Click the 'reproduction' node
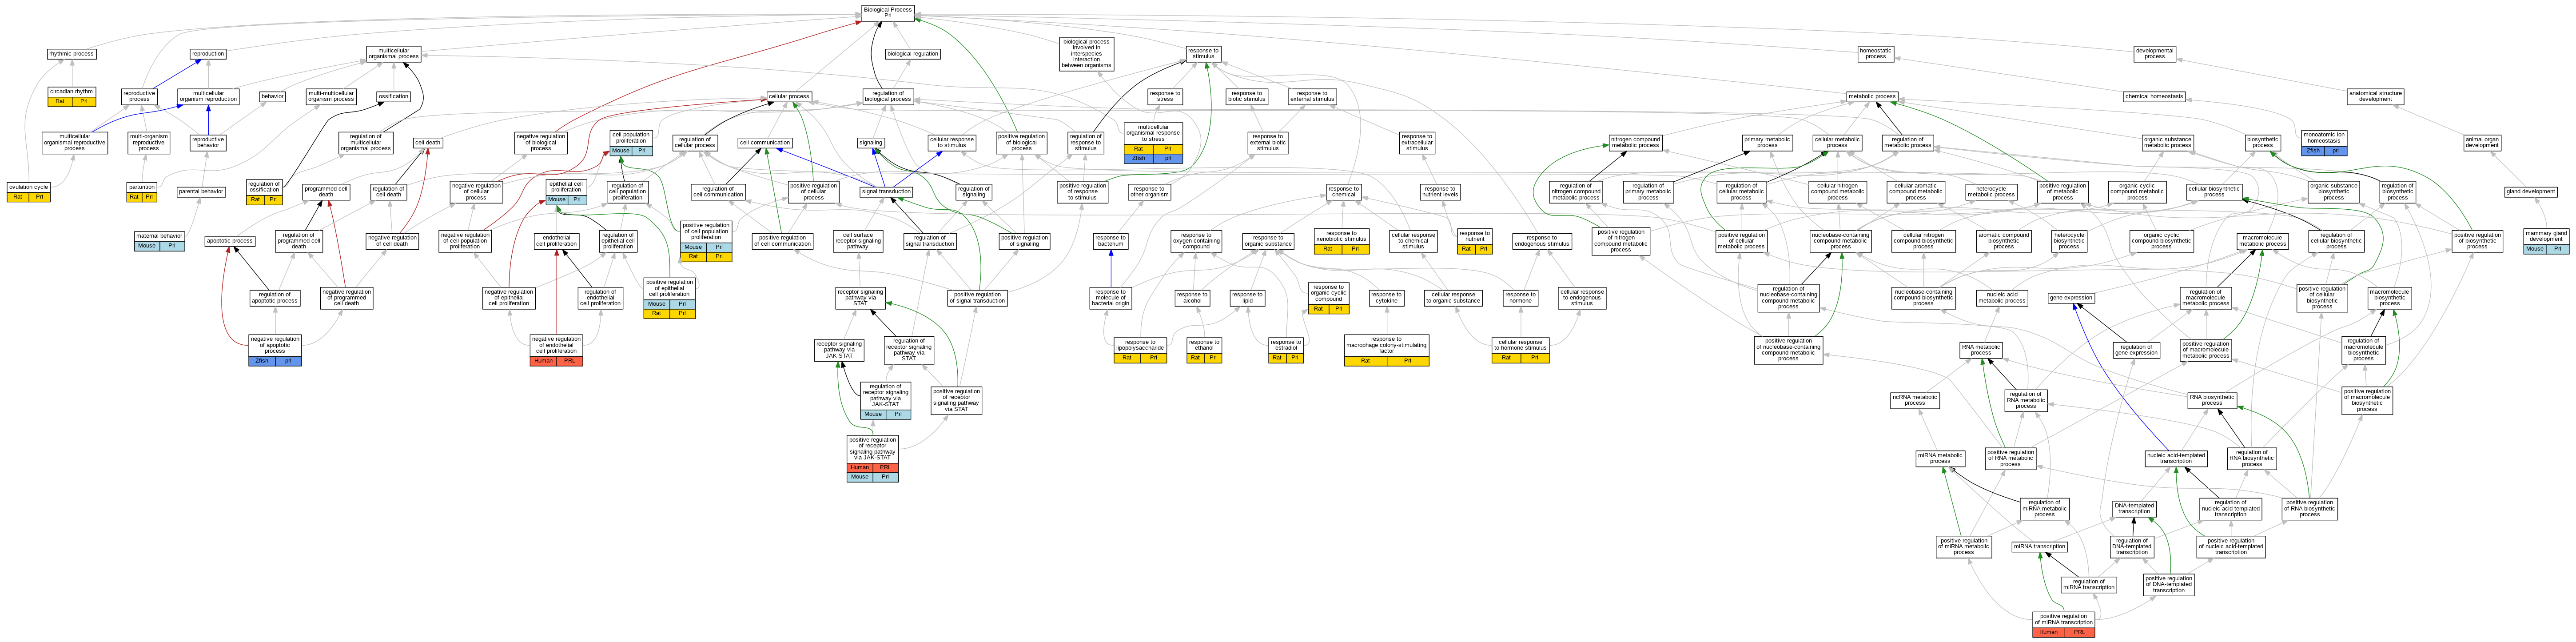Image resolution: width=2576 pixels, height=642 pixels. click(208, 54)
